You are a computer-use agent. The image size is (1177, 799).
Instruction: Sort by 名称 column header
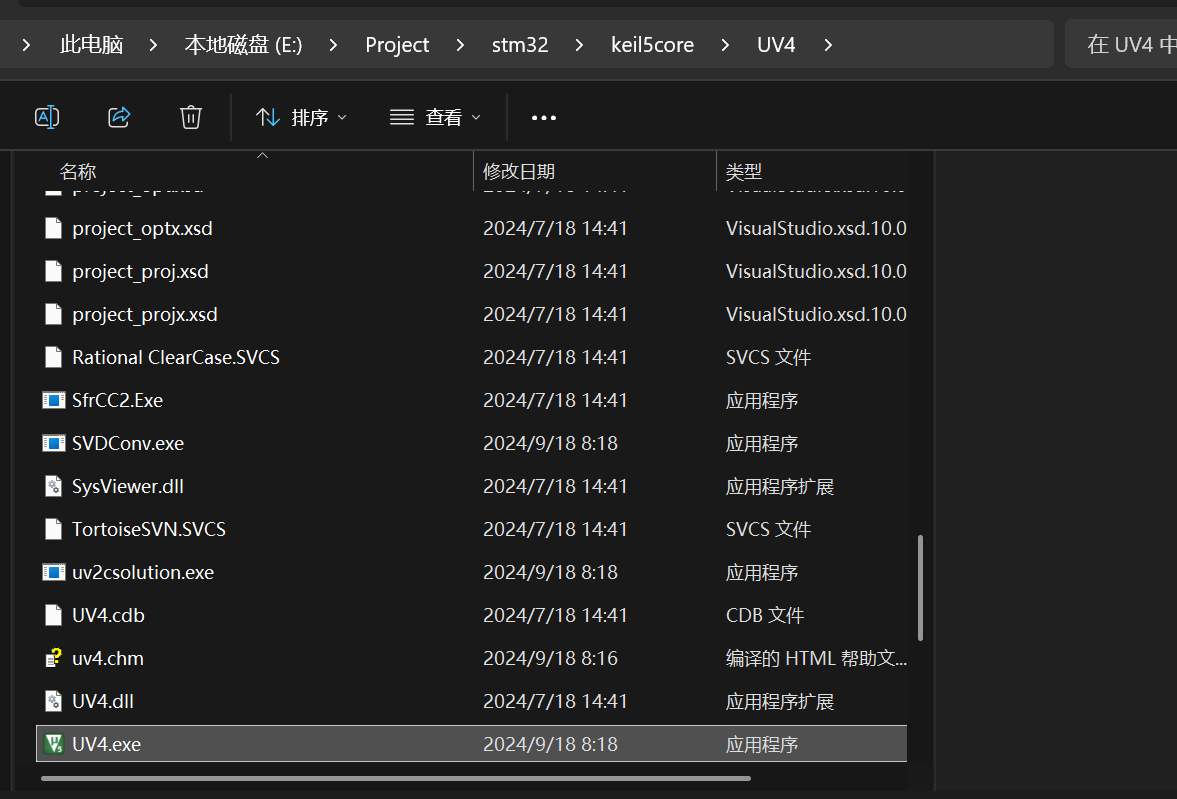coord(78,172)
